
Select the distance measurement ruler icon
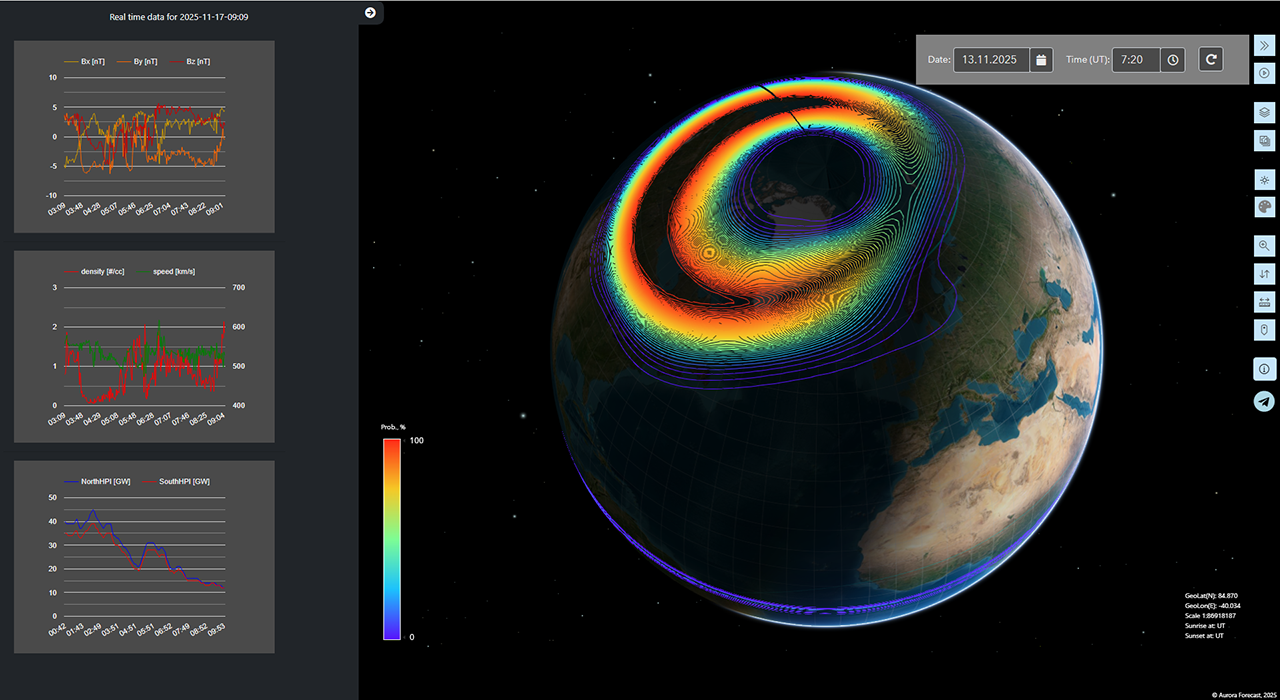coord(1264,302)
